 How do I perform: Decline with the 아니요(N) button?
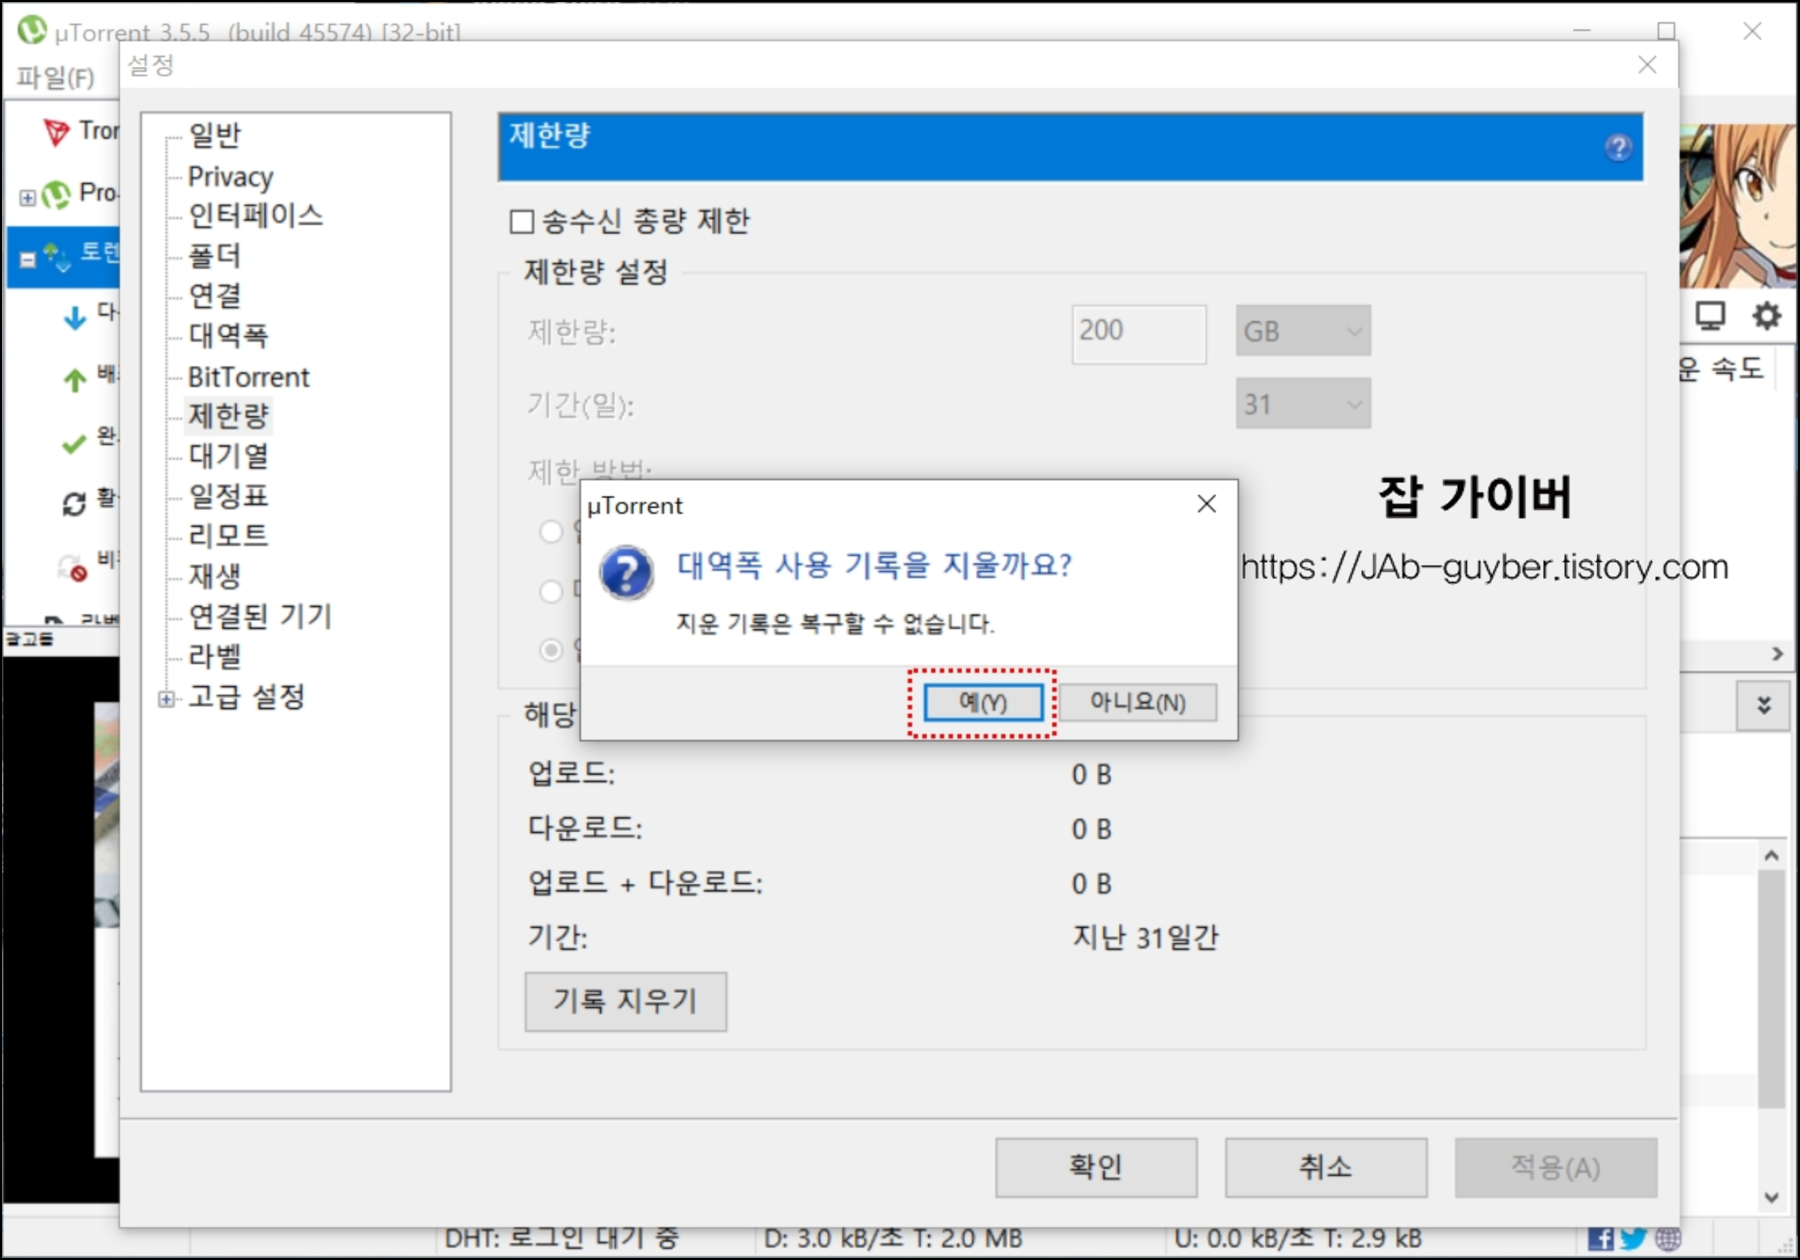1138,702
